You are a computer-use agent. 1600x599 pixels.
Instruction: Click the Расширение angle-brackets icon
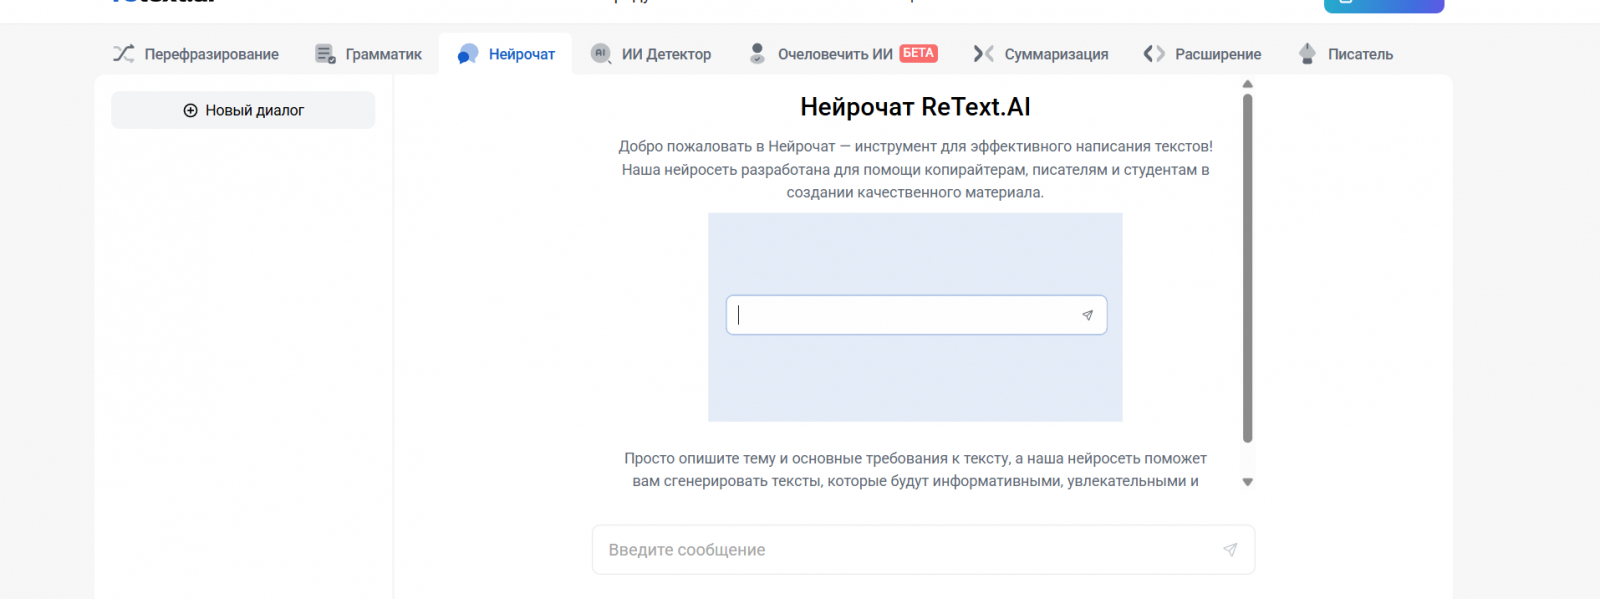point(1154,54)
